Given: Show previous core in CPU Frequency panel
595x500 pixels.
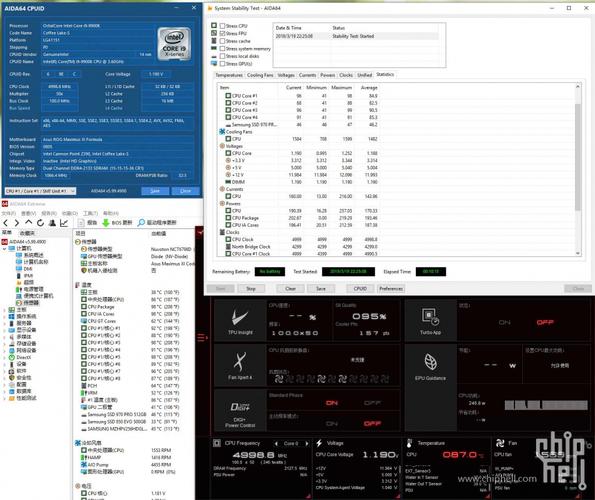Looking at the screenshot, I should (x=276, y=443).
